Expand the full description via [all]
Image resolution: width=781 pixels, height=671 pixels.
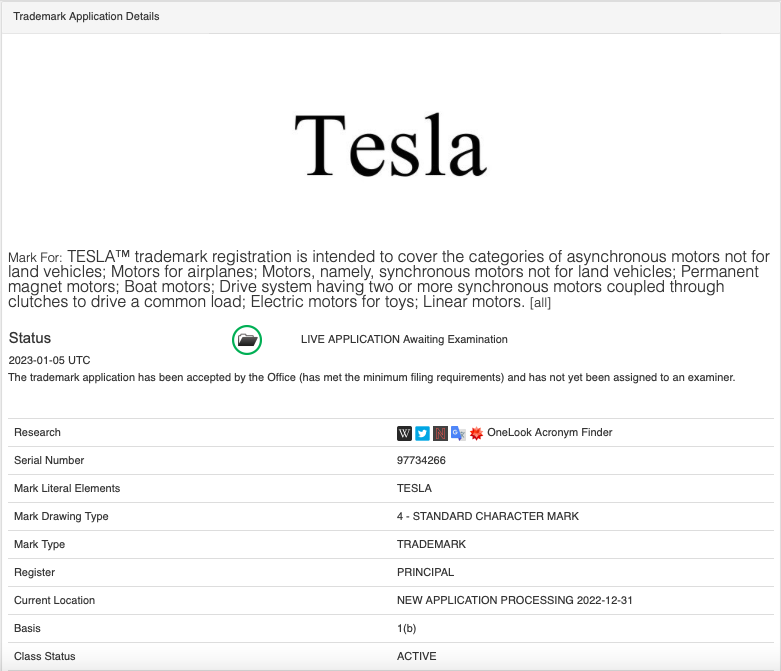click(x=540, y=303)
